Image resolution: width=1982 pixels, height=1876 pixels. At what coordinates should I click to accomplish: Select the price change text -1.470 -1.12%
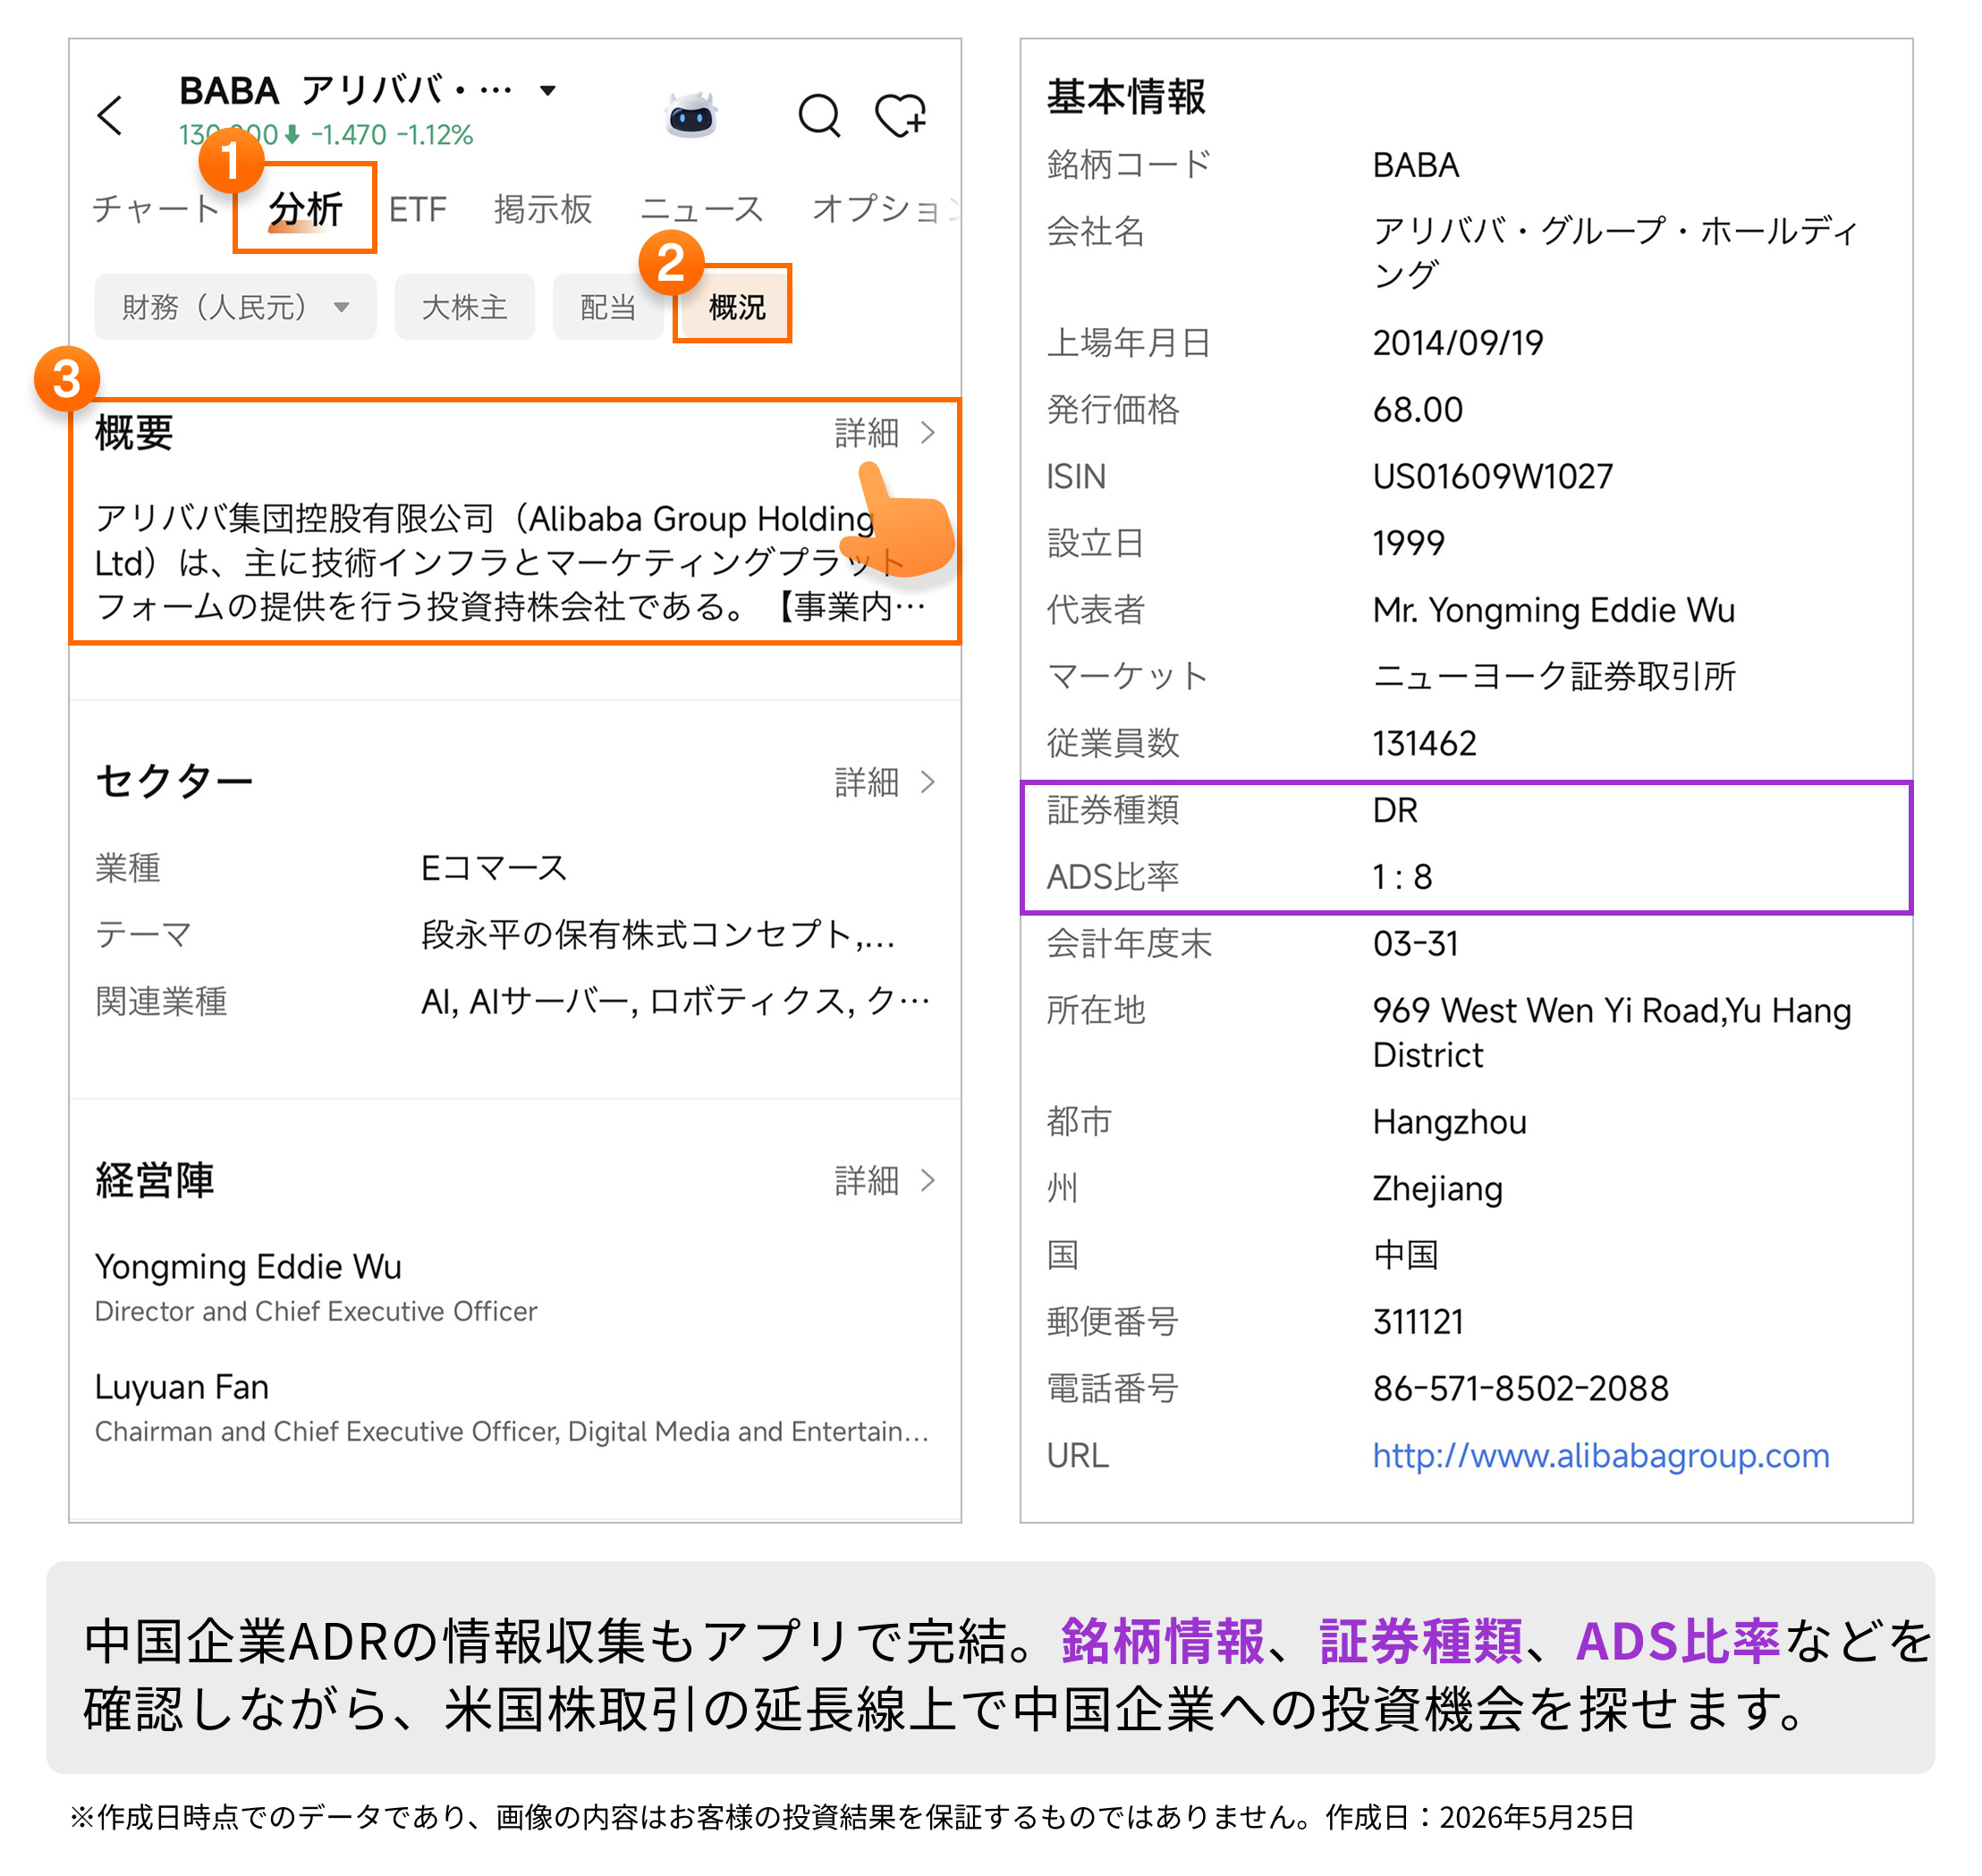pos(391,135)
